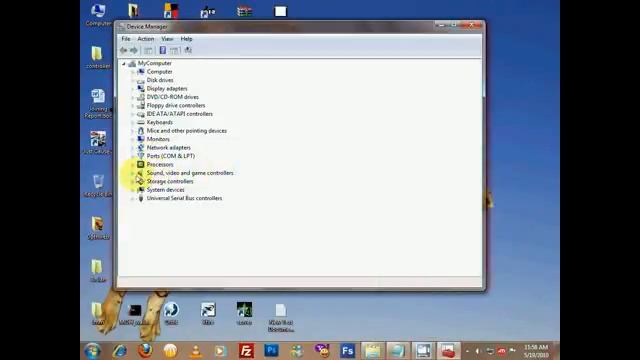Expand the Display adapters category
The width and height of the screenshot is (640, 360).
[x=132, y=89]
